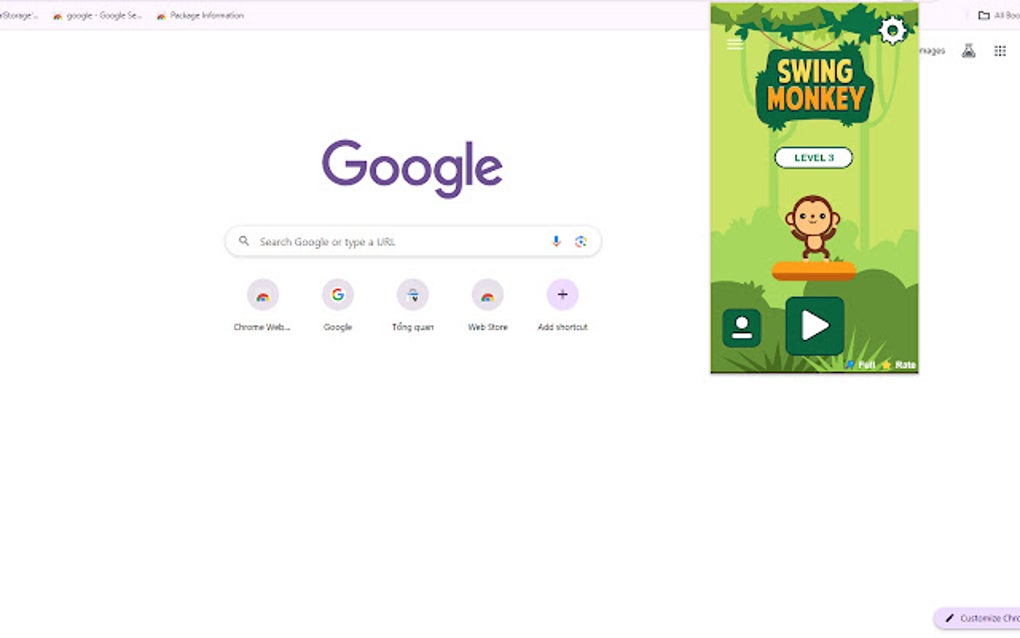Click the Rate link in game popup
The image size is (1020, 638).
(x=899, y=365)
